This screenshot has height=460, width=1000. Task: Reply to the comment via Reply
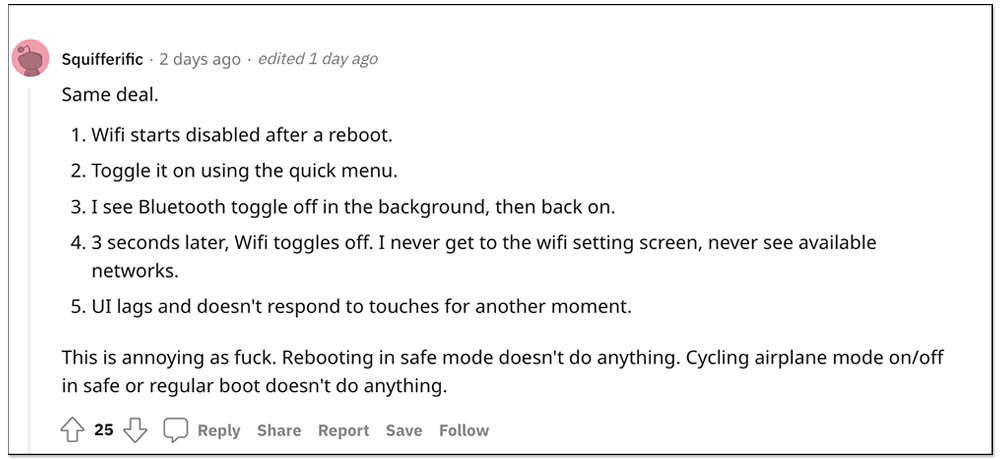(x=219, y=431)
